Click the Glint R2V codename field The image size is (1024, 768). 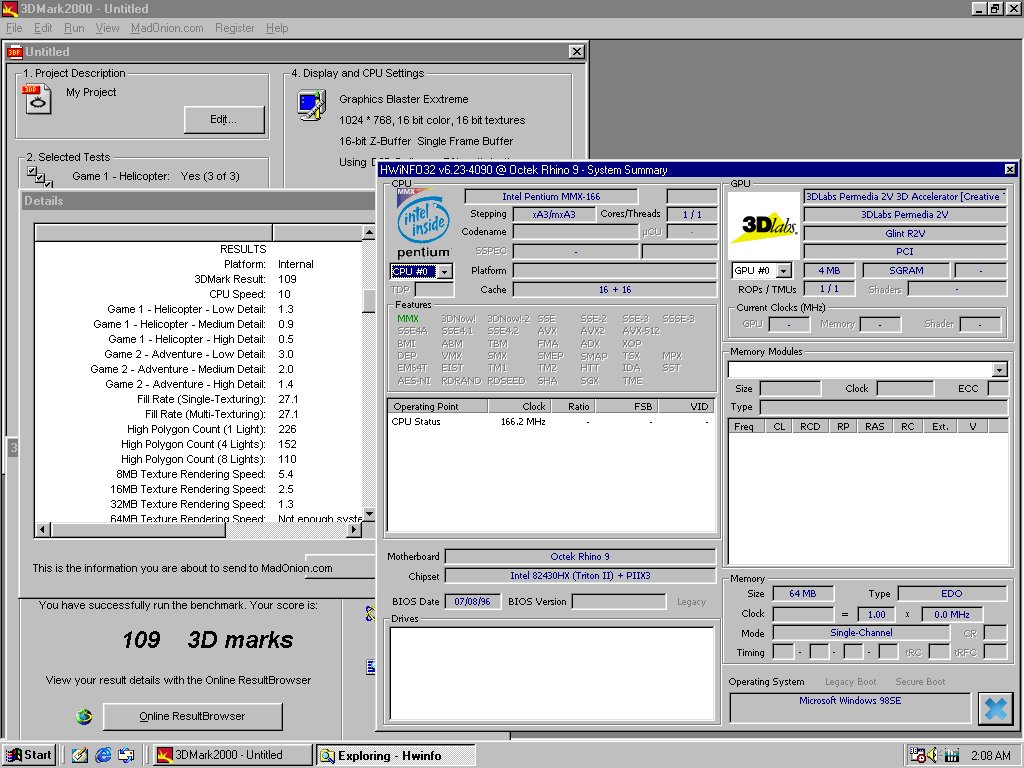[905, 234]
